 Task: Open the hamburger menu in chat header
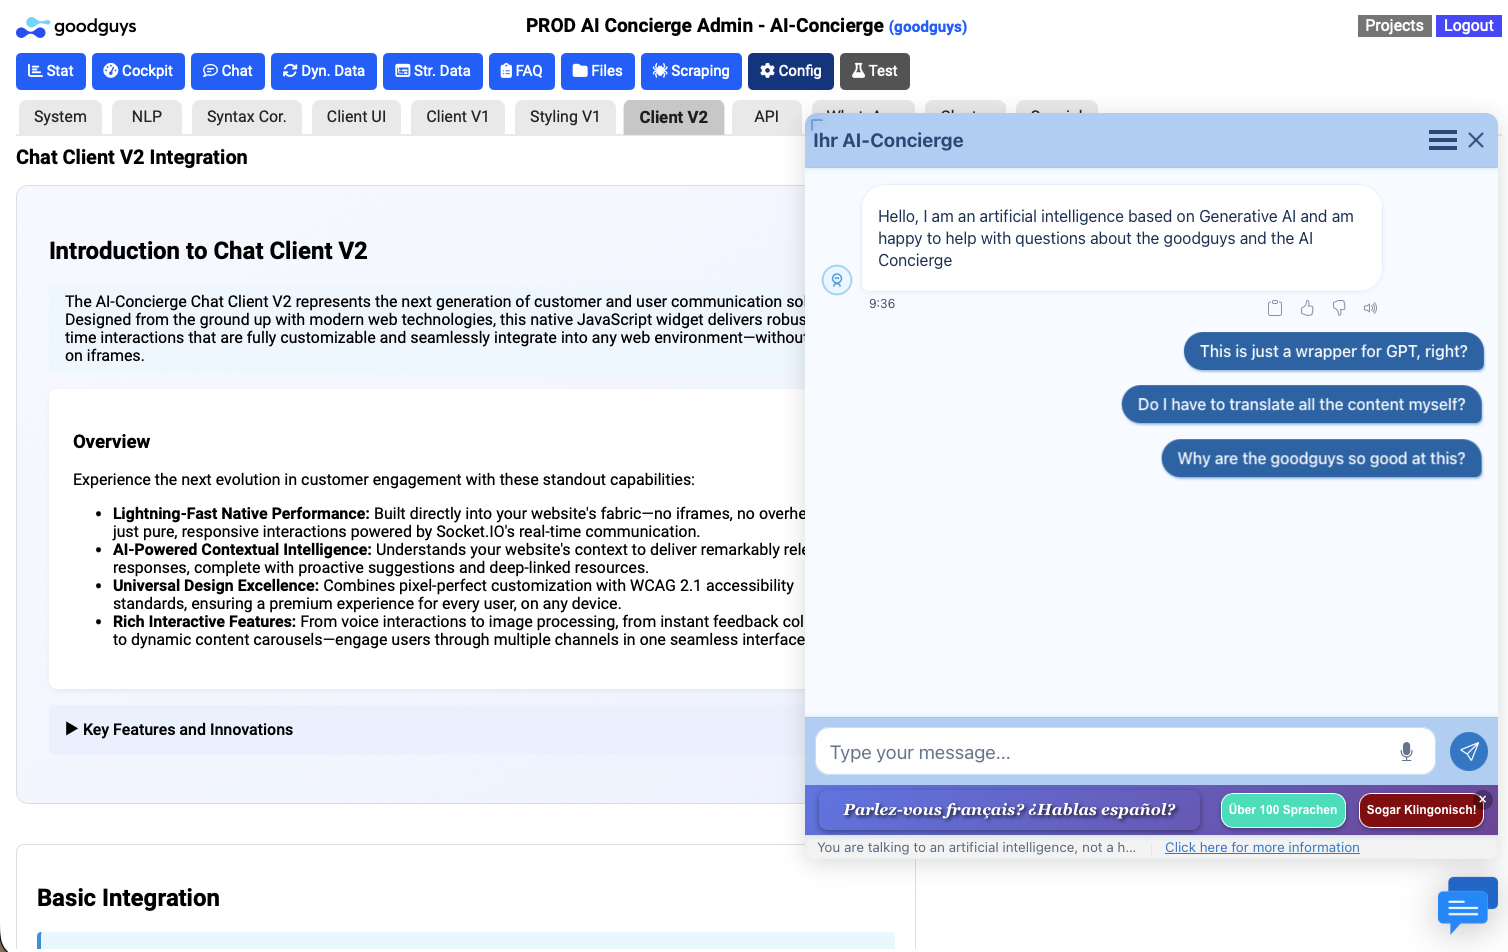point(1442,141)
